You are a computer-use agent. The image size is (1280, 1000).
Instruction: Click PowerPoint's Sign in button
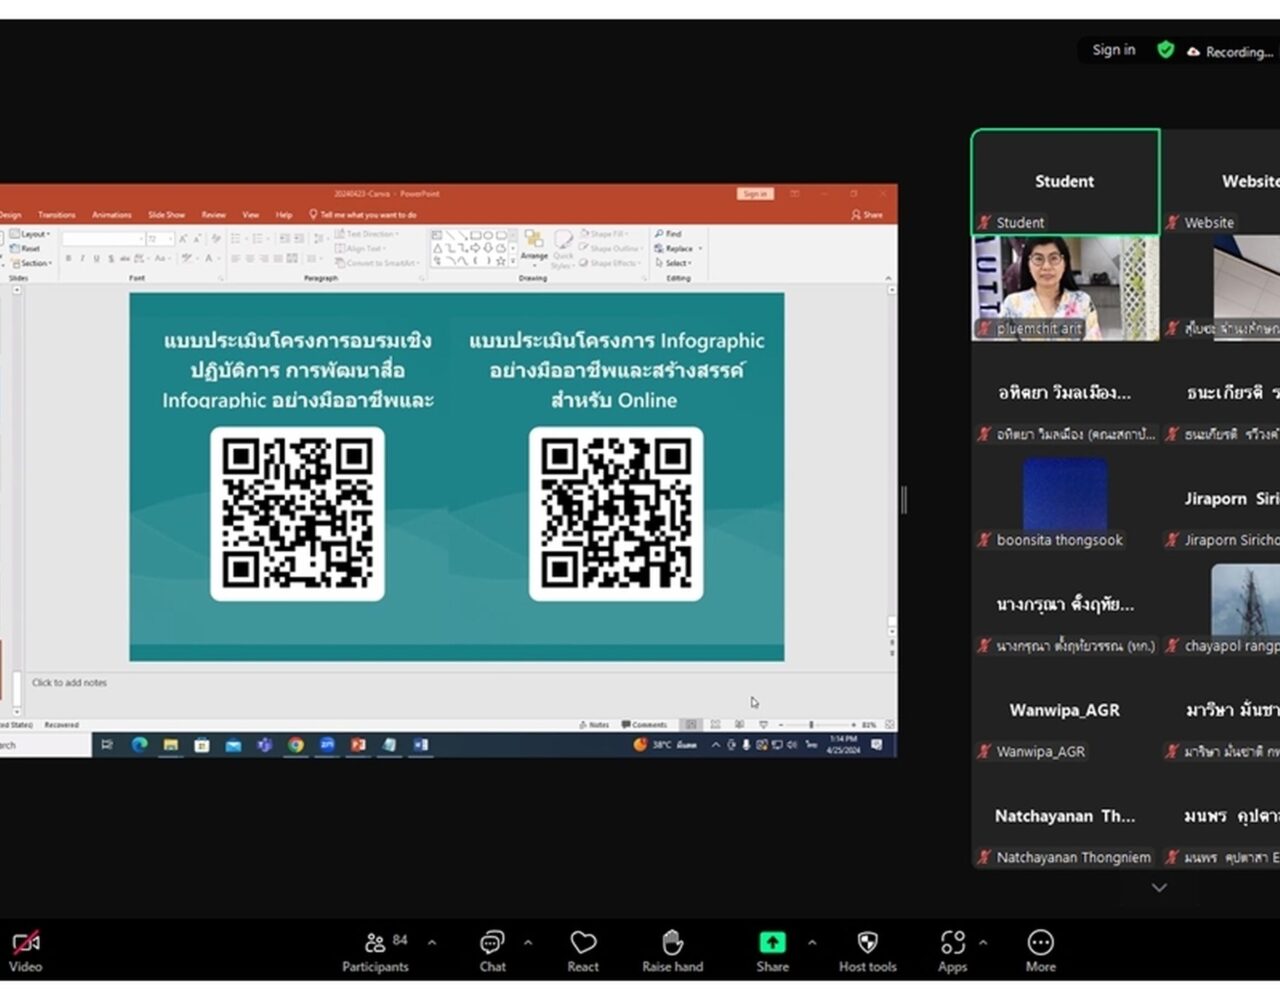pyautogui.click(x=755, y=194)
